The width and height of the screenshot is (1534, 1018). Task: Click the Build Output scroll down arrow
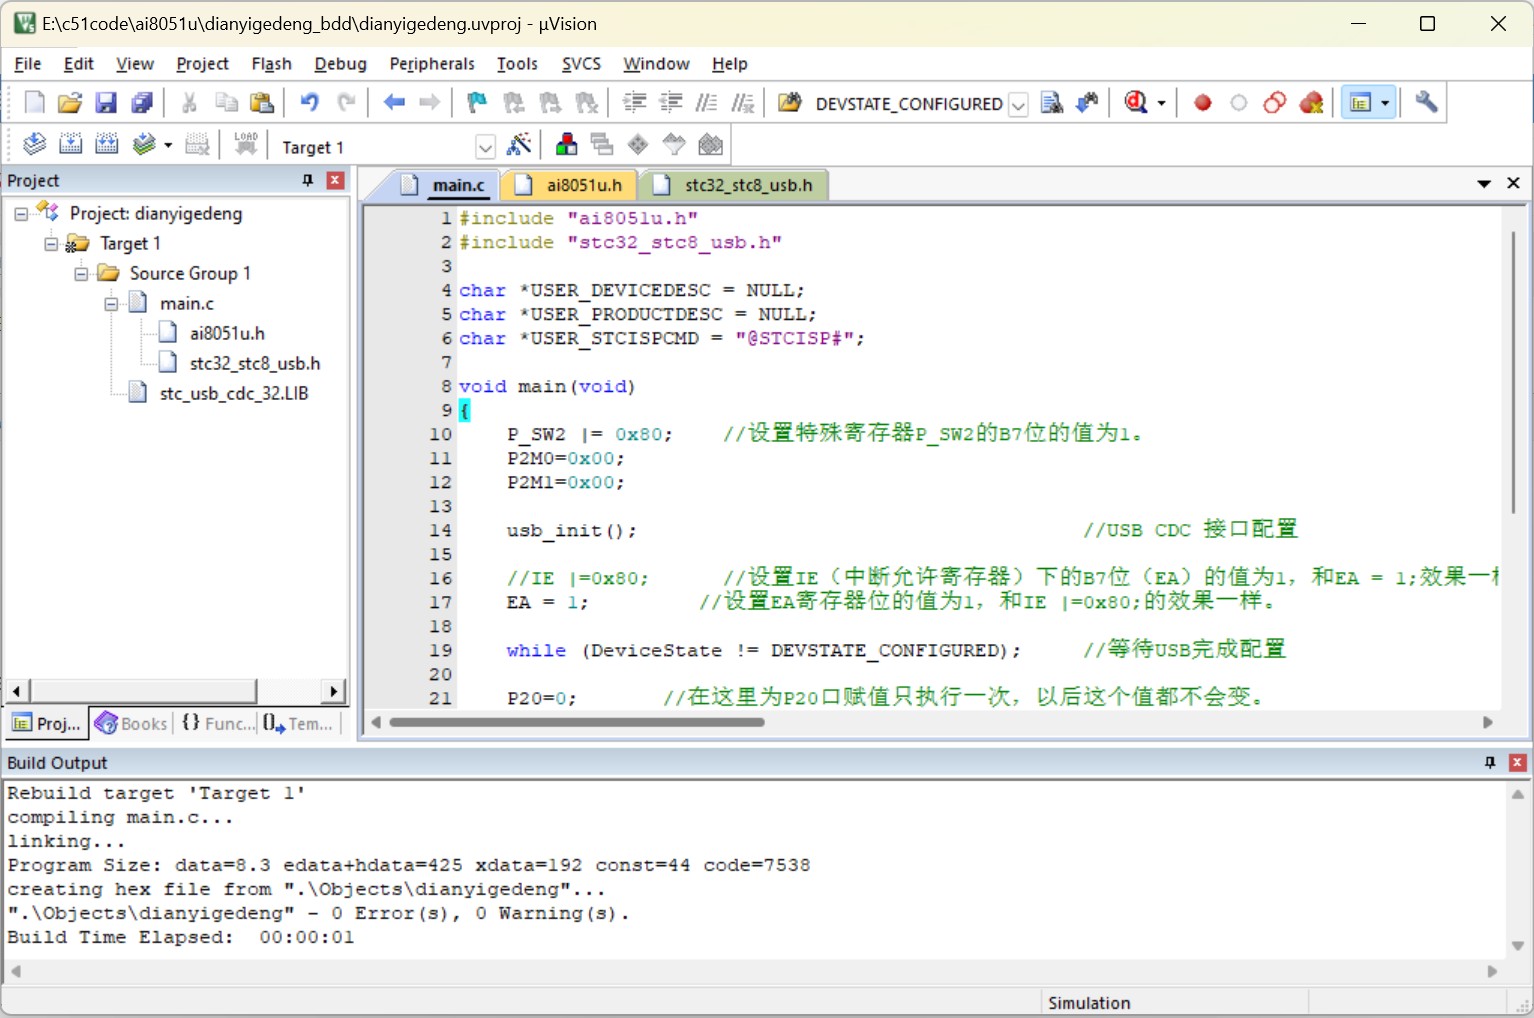(1518, 945)
